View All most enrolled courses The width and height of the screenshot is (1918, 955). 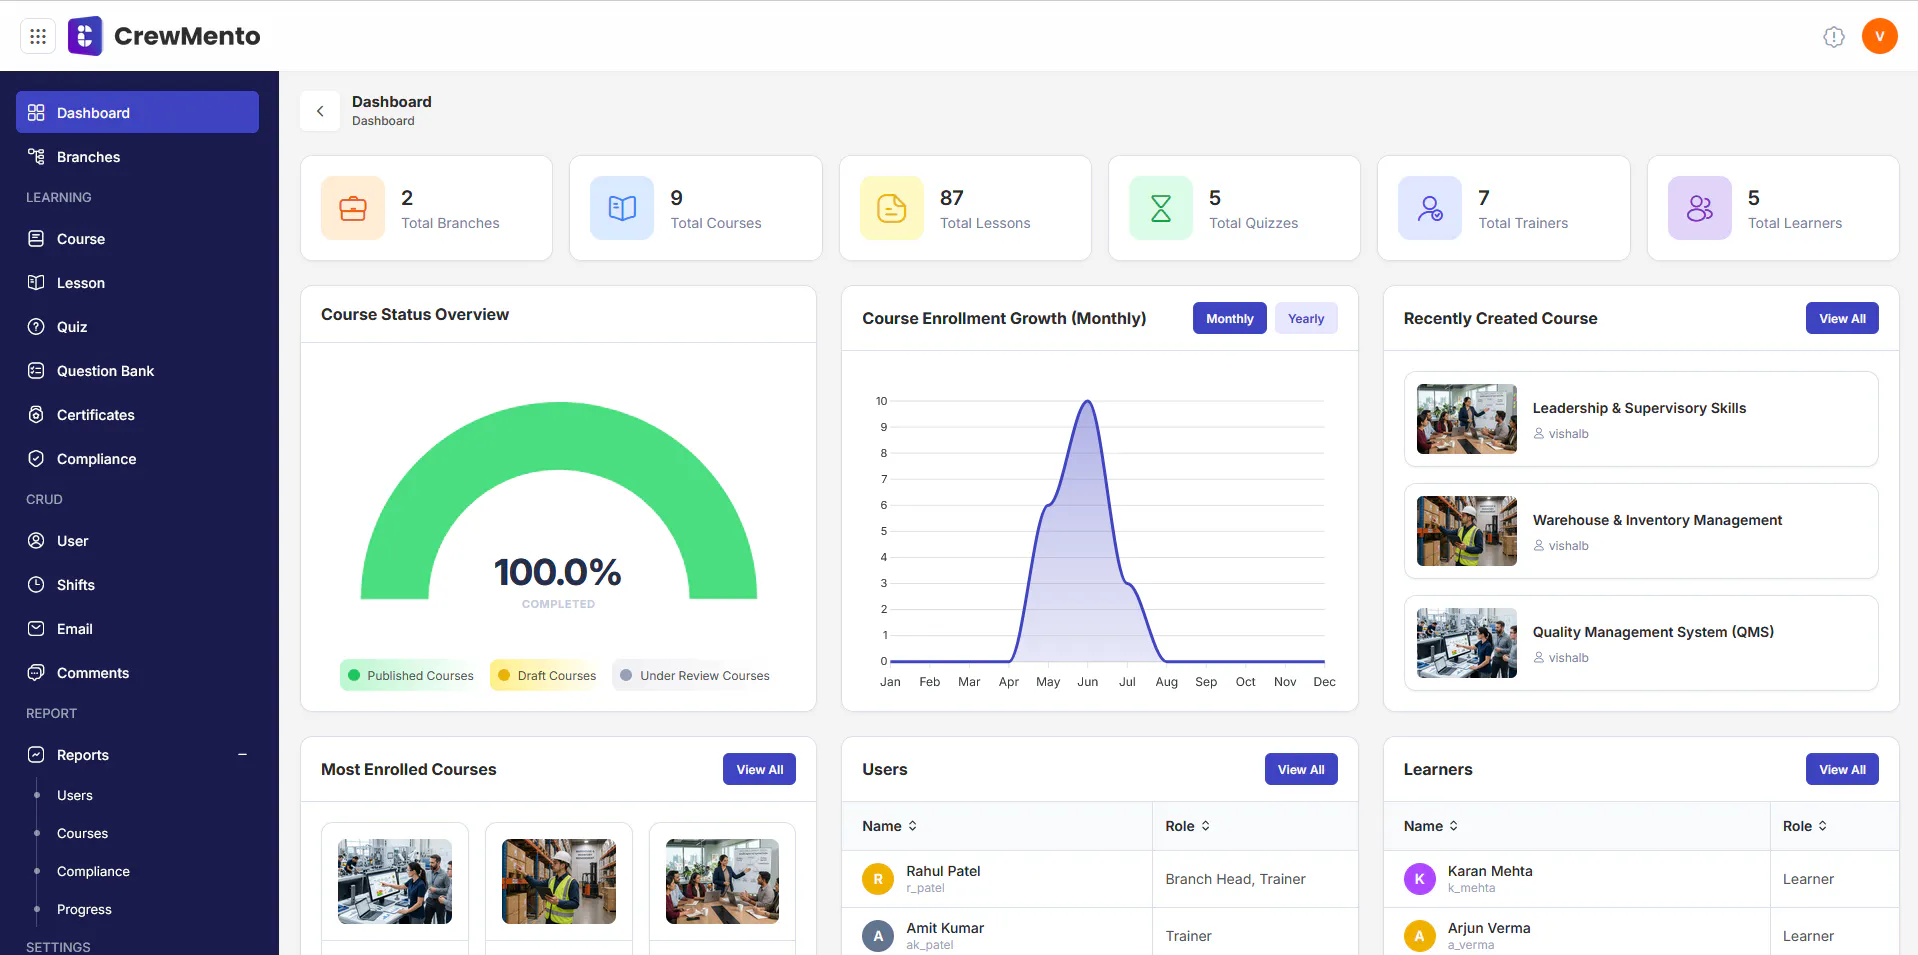[759, 769]
